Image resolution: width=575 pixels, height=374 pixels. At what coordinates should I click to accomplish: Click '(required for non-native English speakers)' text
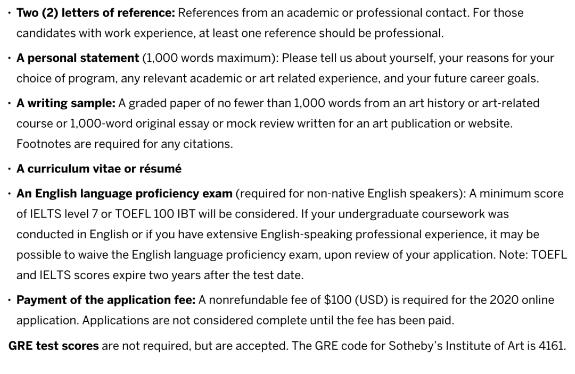pos(350,193)
